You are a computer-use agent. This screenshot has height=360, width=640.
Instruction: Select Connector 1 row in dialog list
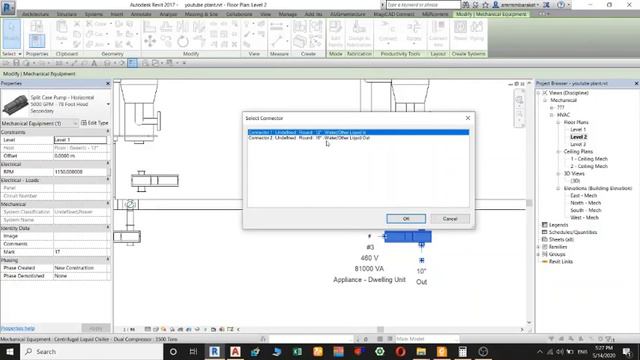pyautogui.click(x=358, y=132)
